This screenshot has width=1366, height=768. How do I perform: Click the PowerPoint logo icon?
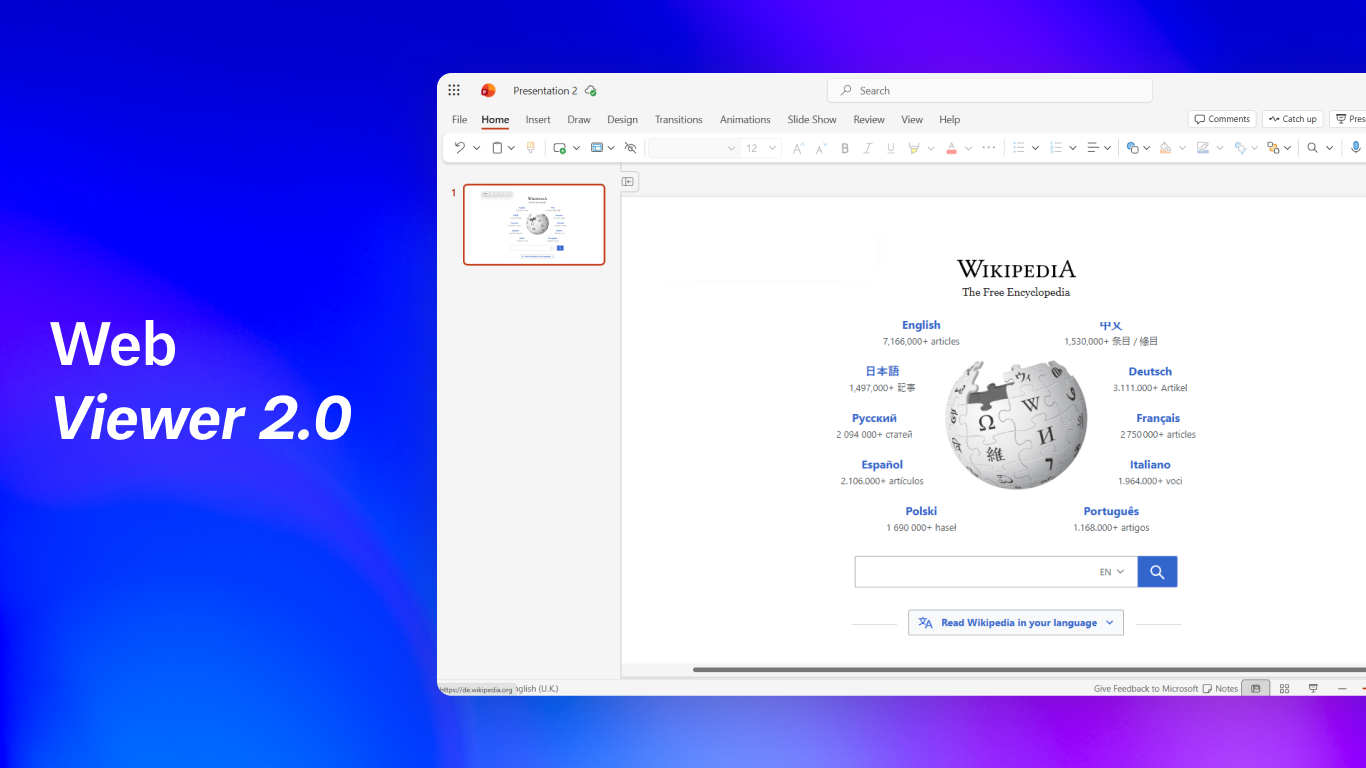click(x=488, y=90)
